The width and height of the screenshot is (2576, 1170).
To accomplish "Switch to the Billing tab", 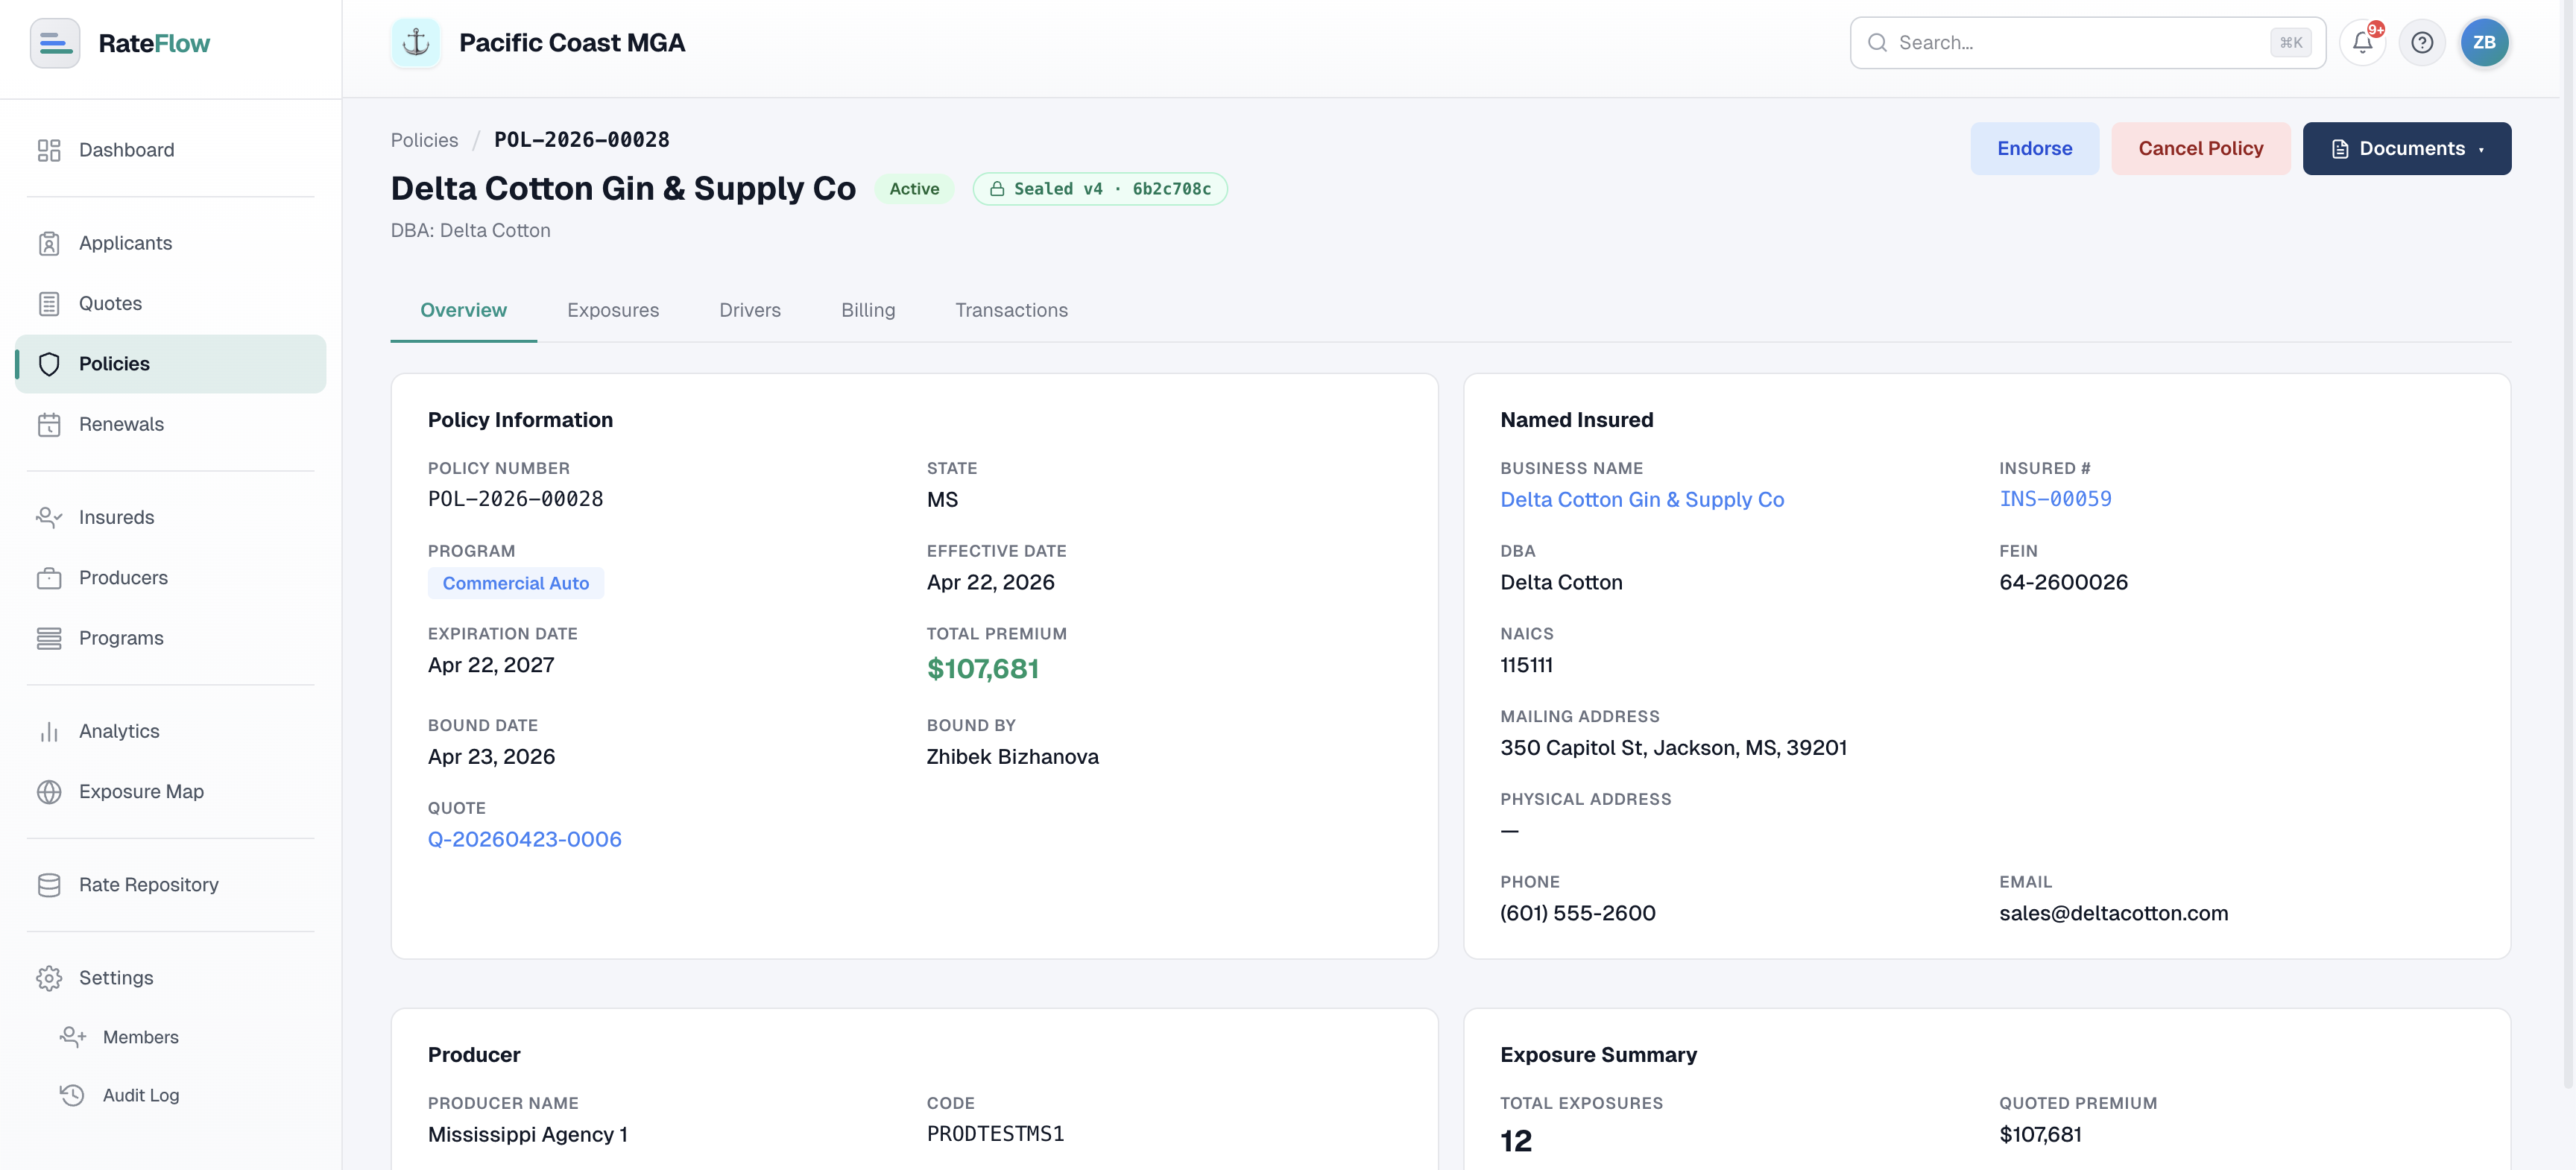I will 868,310.
